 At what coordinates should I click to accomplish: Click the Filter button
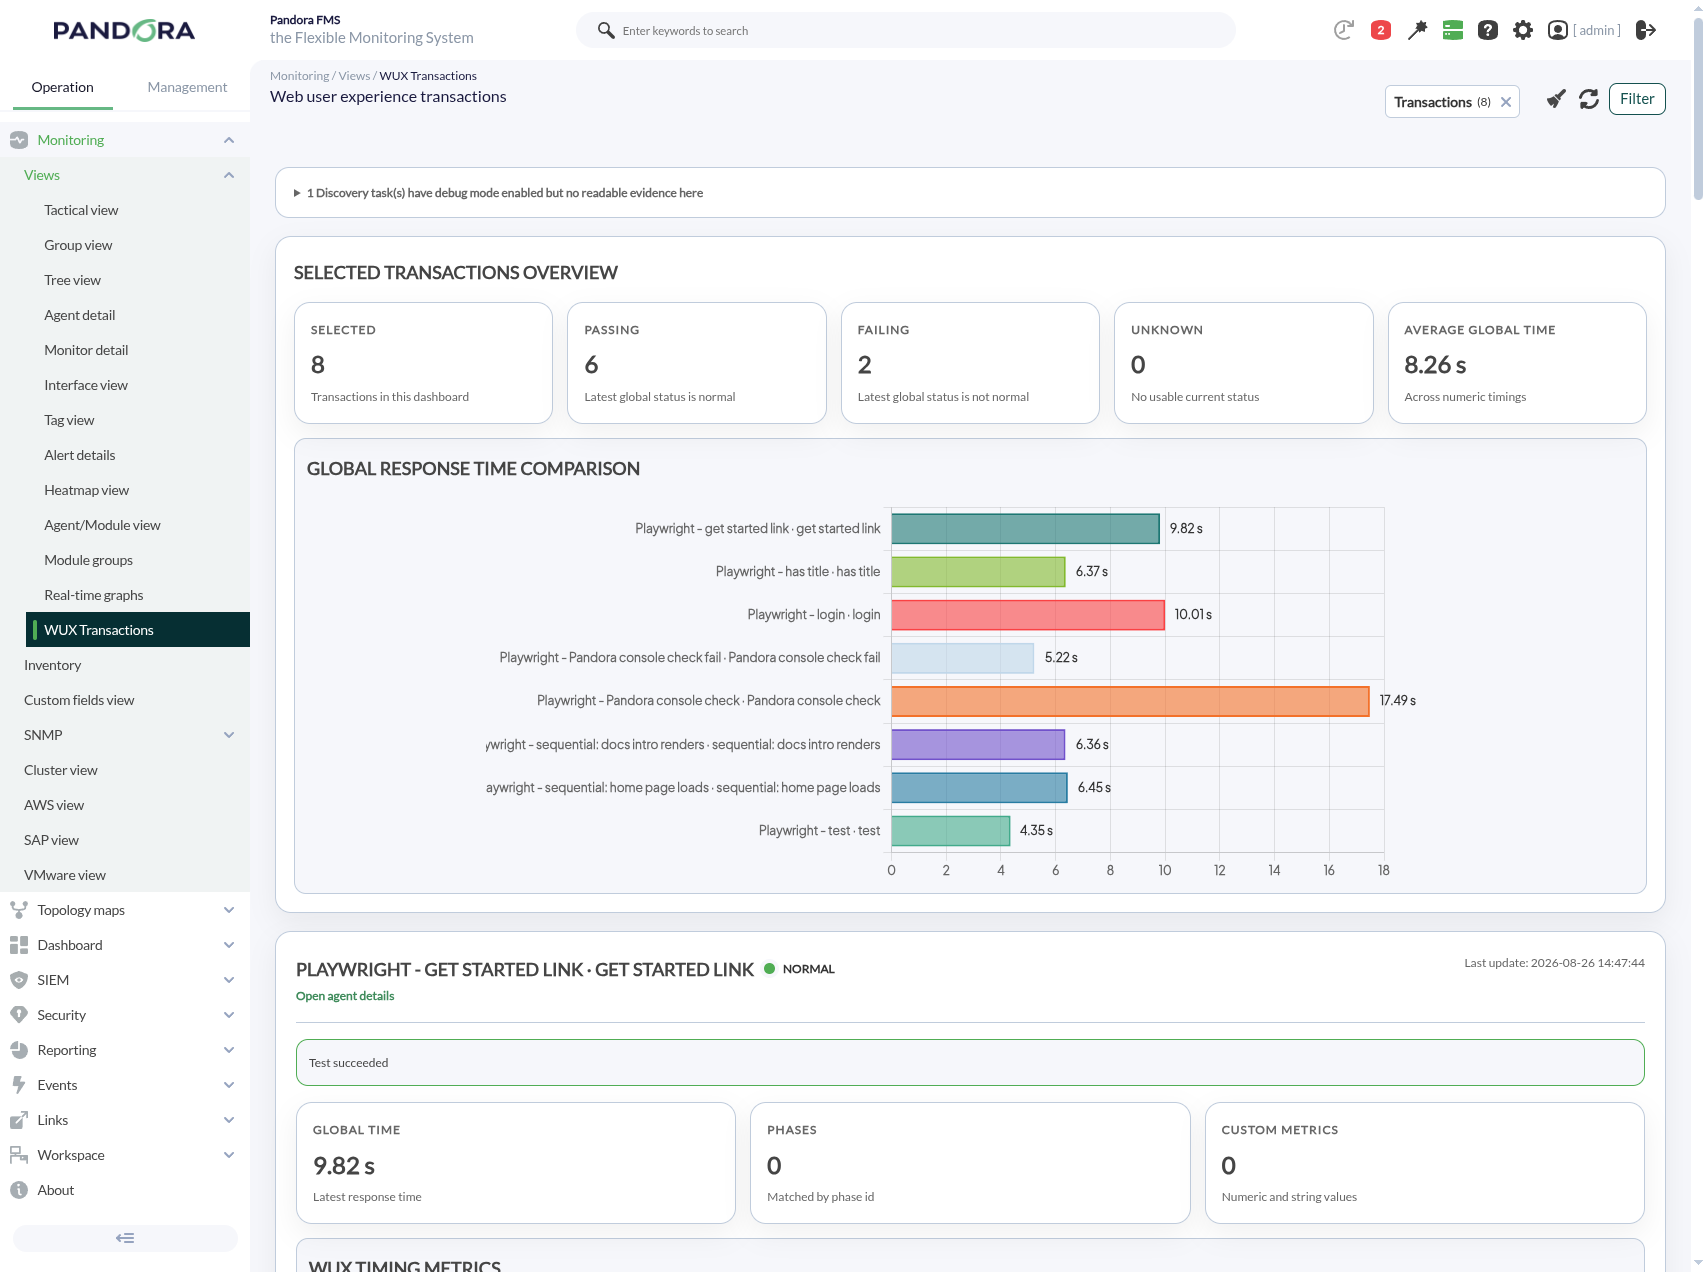(x=1637, y=99)
